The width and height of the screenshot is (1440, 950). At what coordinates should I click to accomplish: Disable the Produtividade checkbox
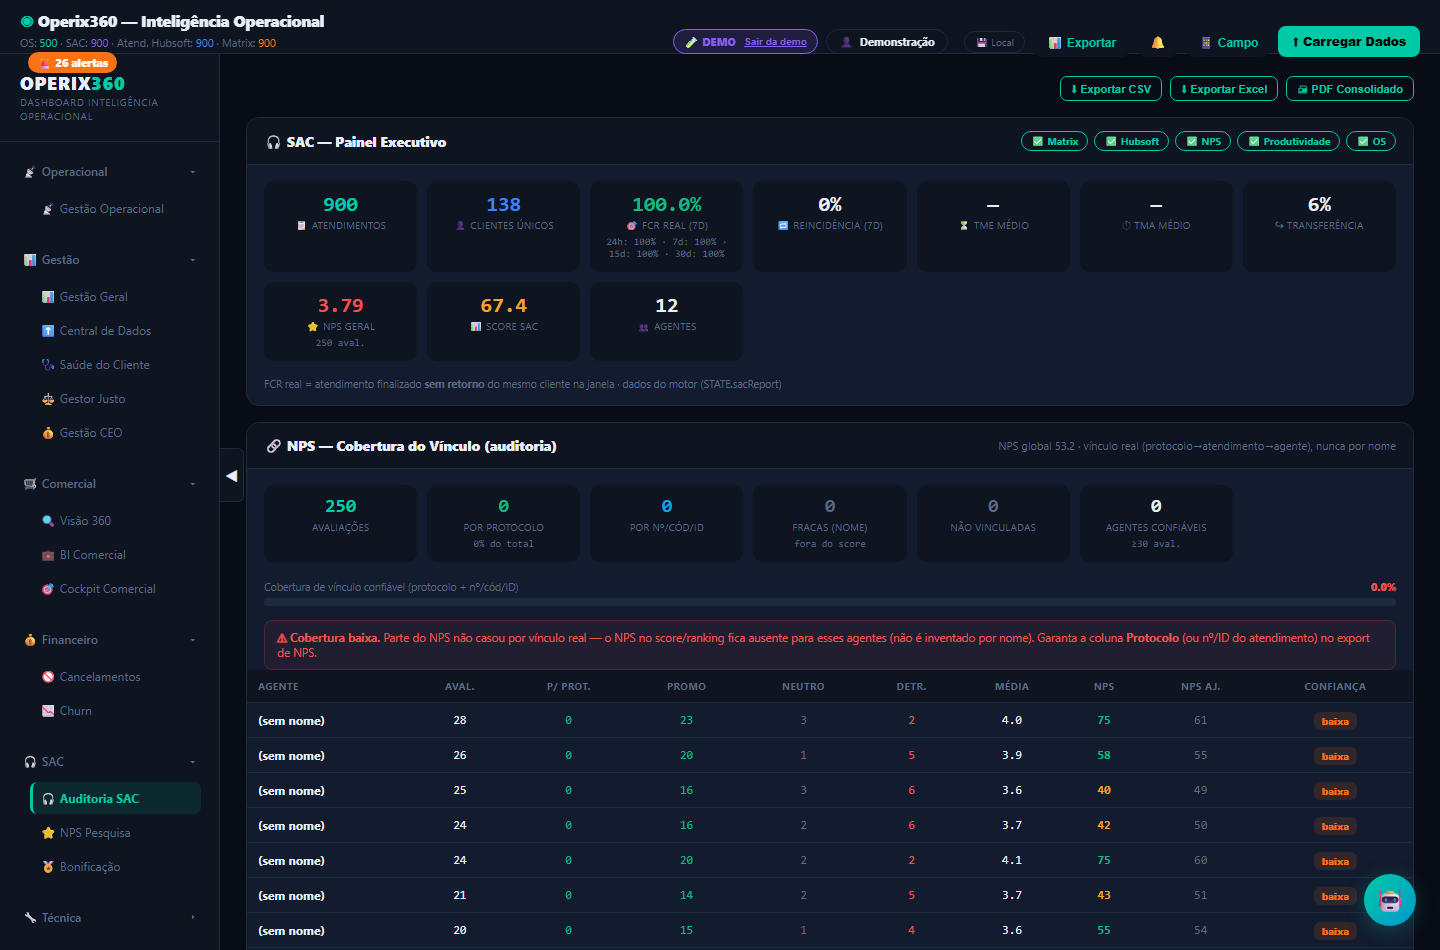coord(1254,142)
